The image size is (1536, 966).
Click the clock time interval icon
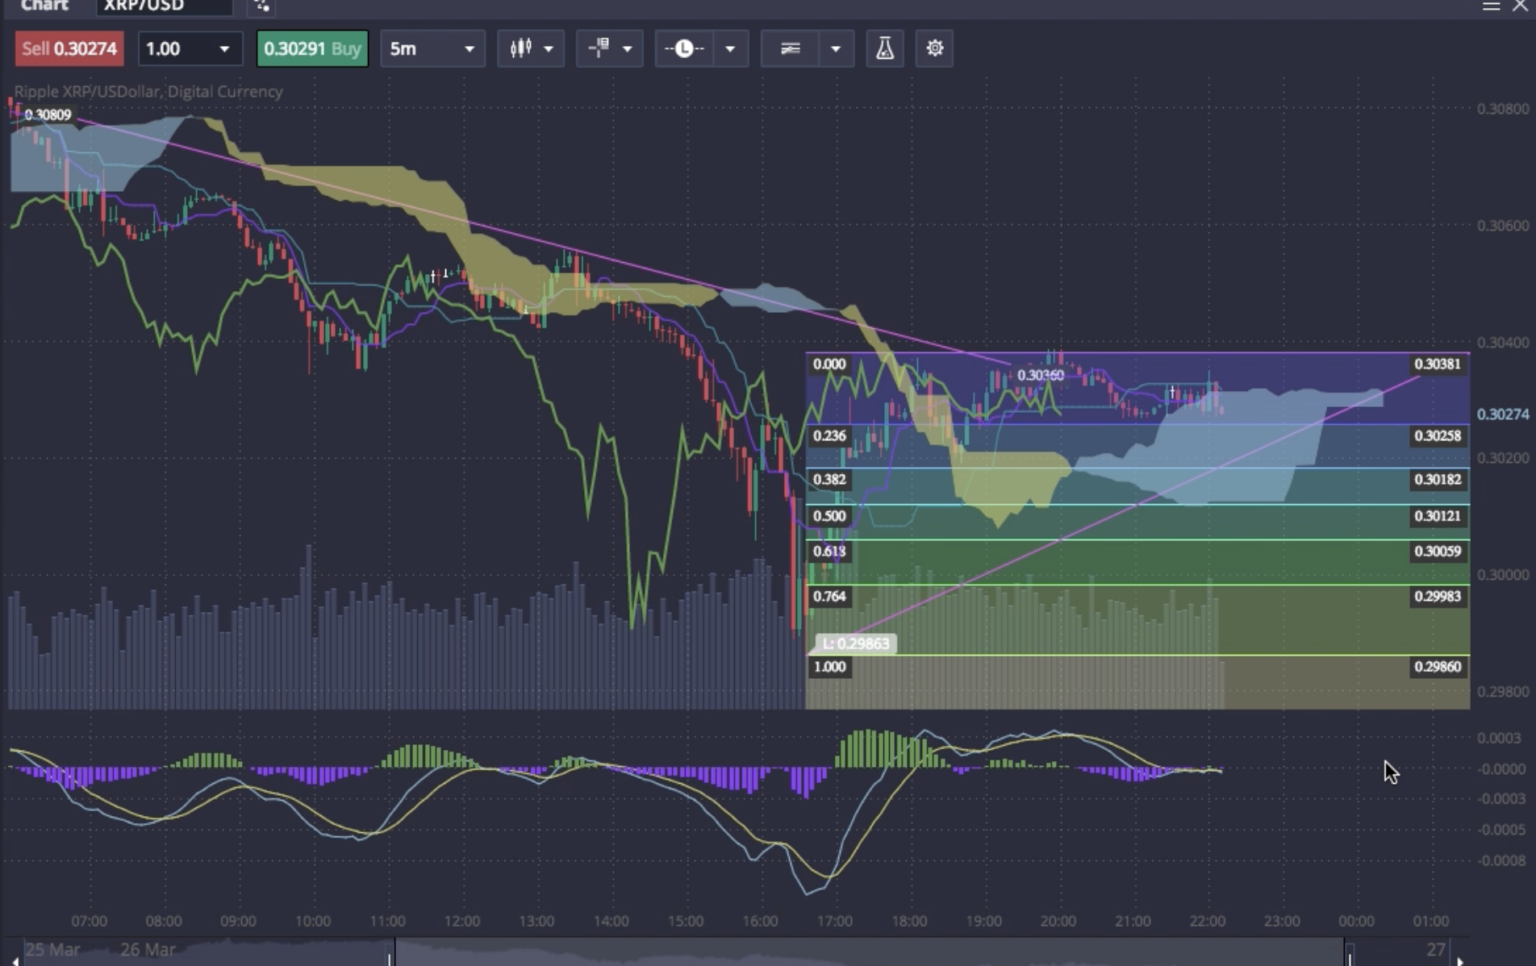click(x=685, y=48)
